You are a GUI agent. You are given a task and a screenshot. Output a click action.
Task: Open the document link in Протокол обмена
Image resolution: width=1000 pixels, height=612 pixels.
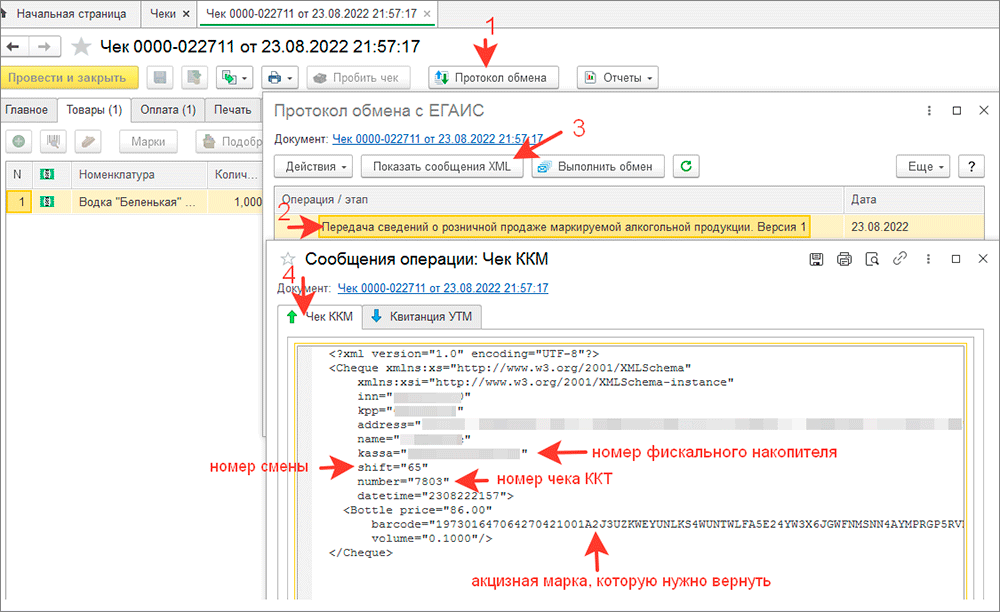438,139
